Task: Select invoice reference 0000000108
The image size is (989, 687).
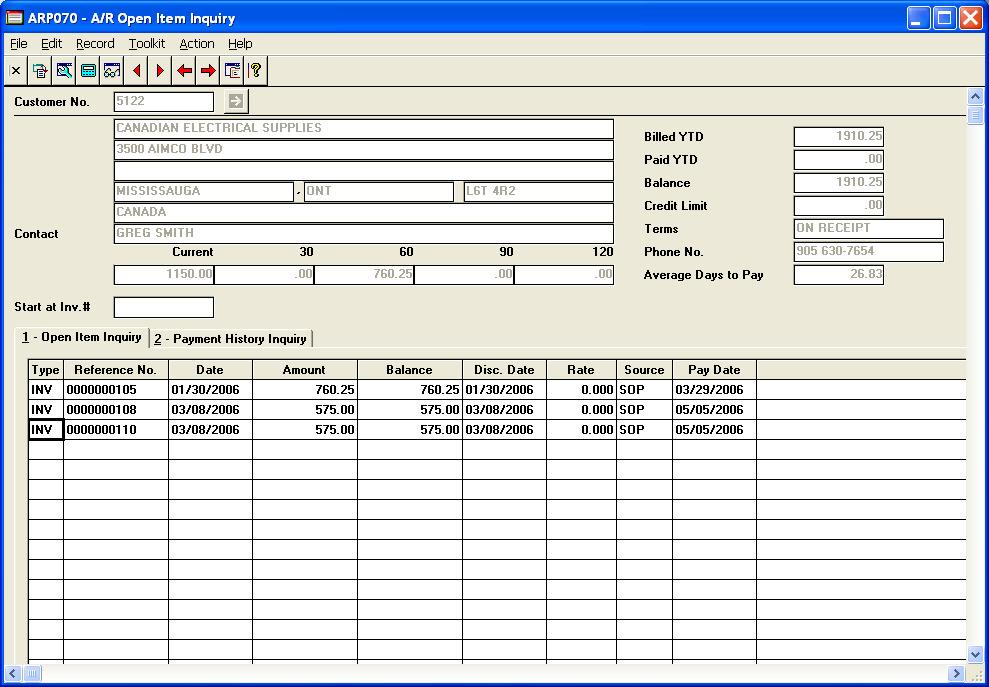Action: pos(115,410)
